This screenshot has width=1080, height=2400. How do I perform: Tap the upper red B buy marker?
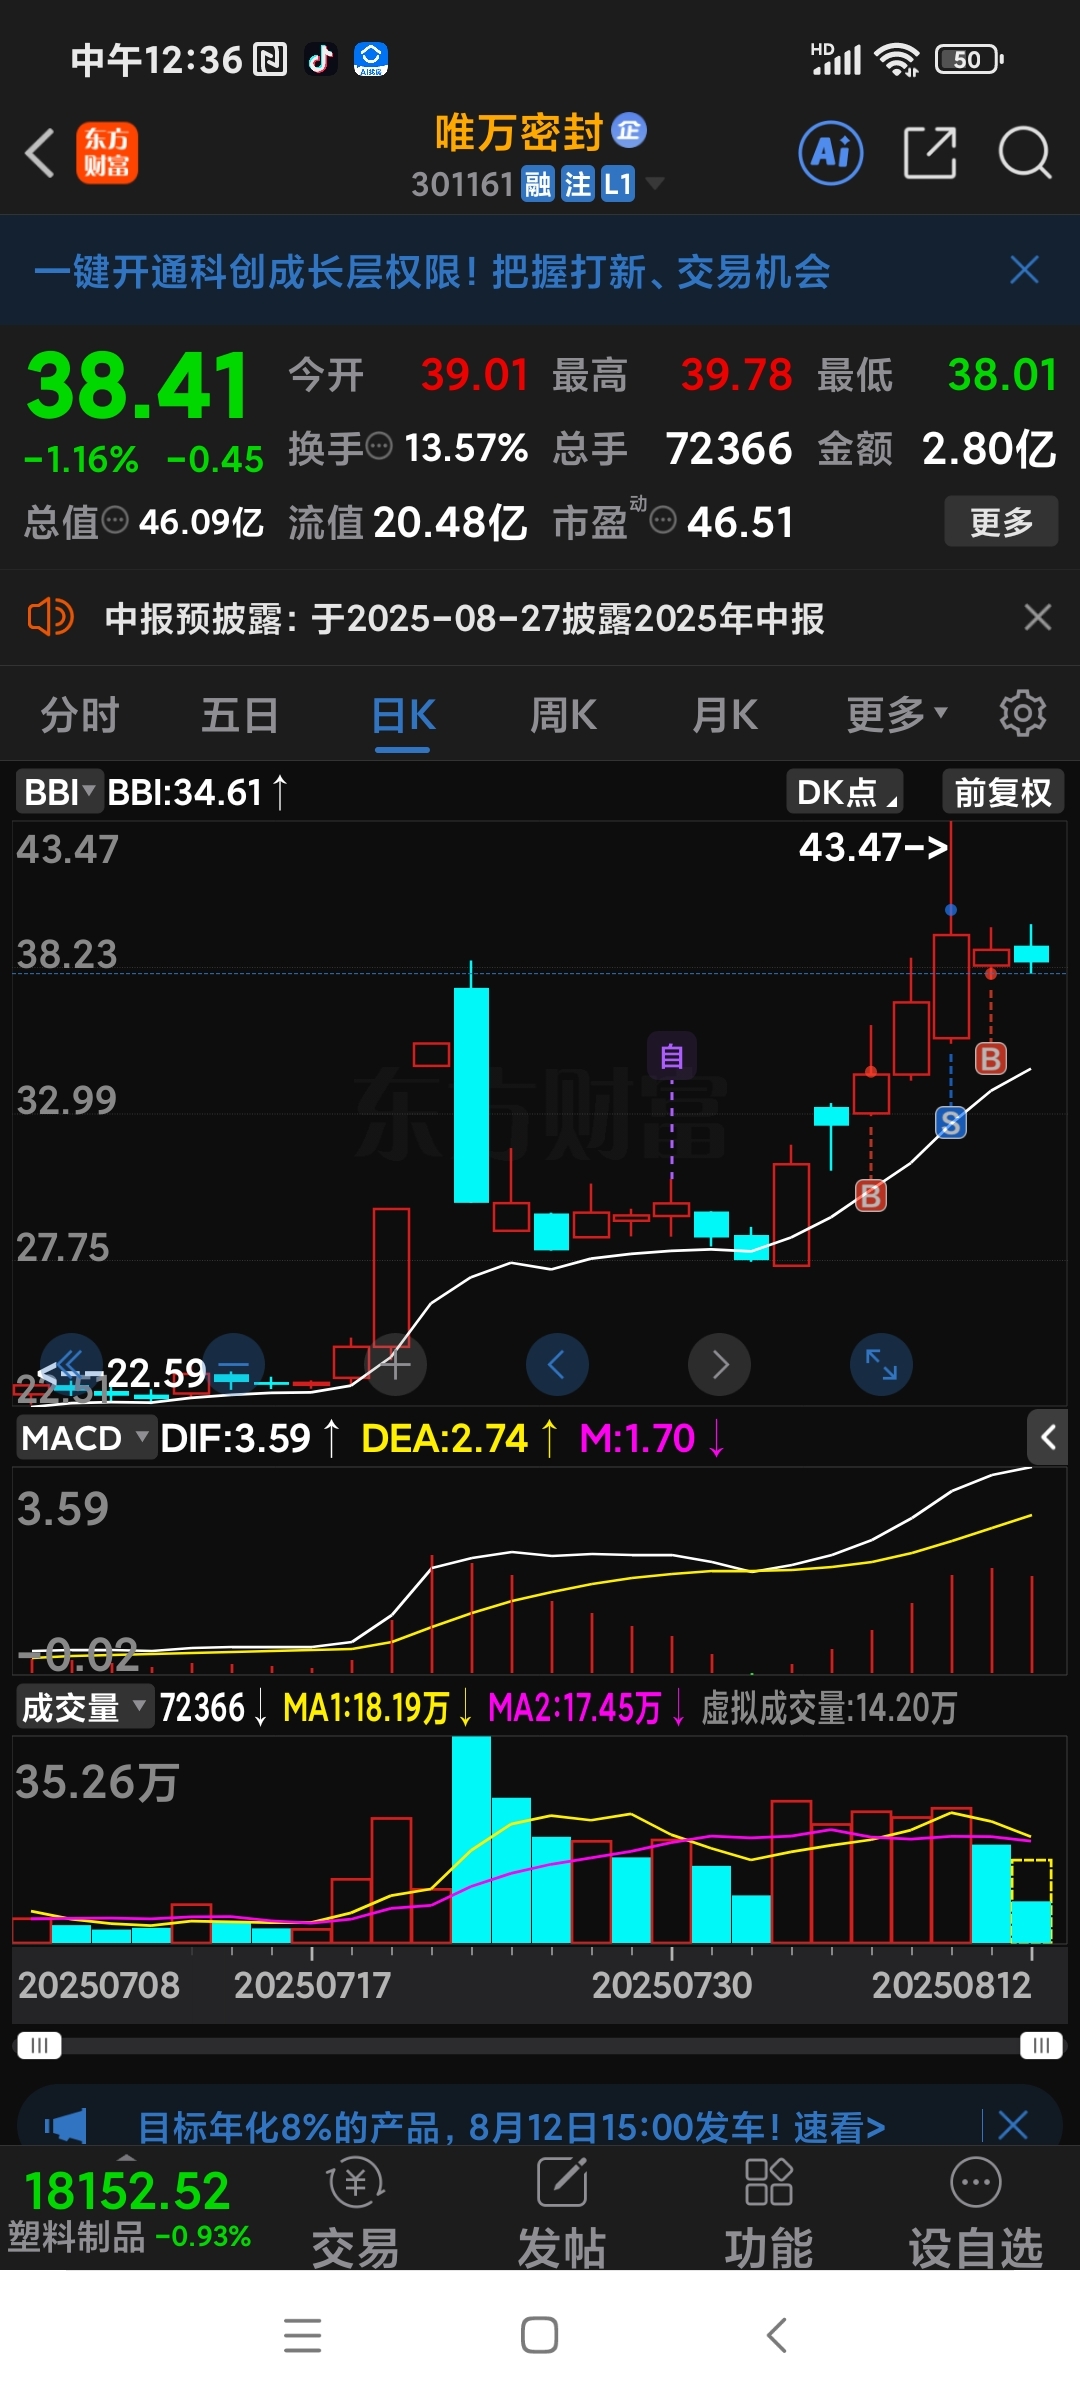click(991, 1058)
